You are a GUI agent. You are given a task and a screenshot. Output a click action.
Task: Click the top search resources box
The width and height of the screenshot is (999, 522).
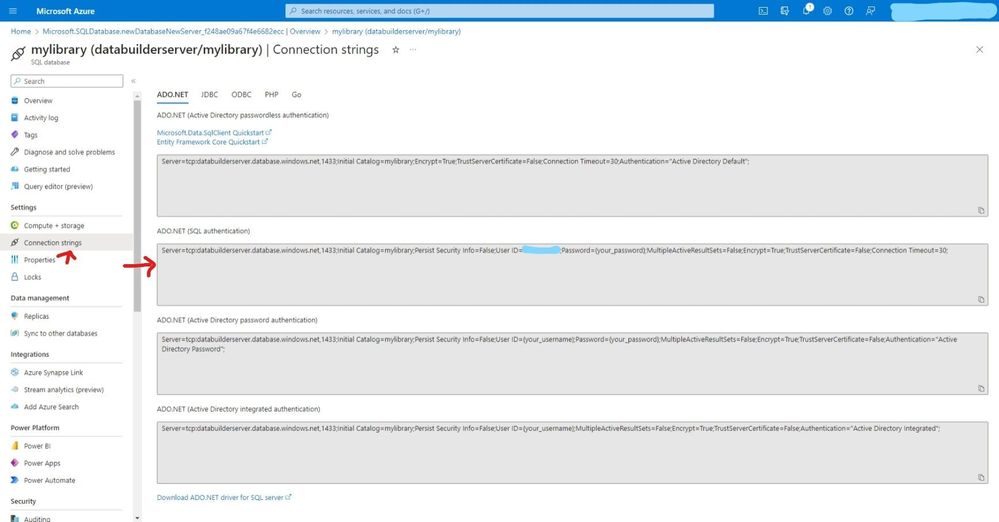[500, 11]
